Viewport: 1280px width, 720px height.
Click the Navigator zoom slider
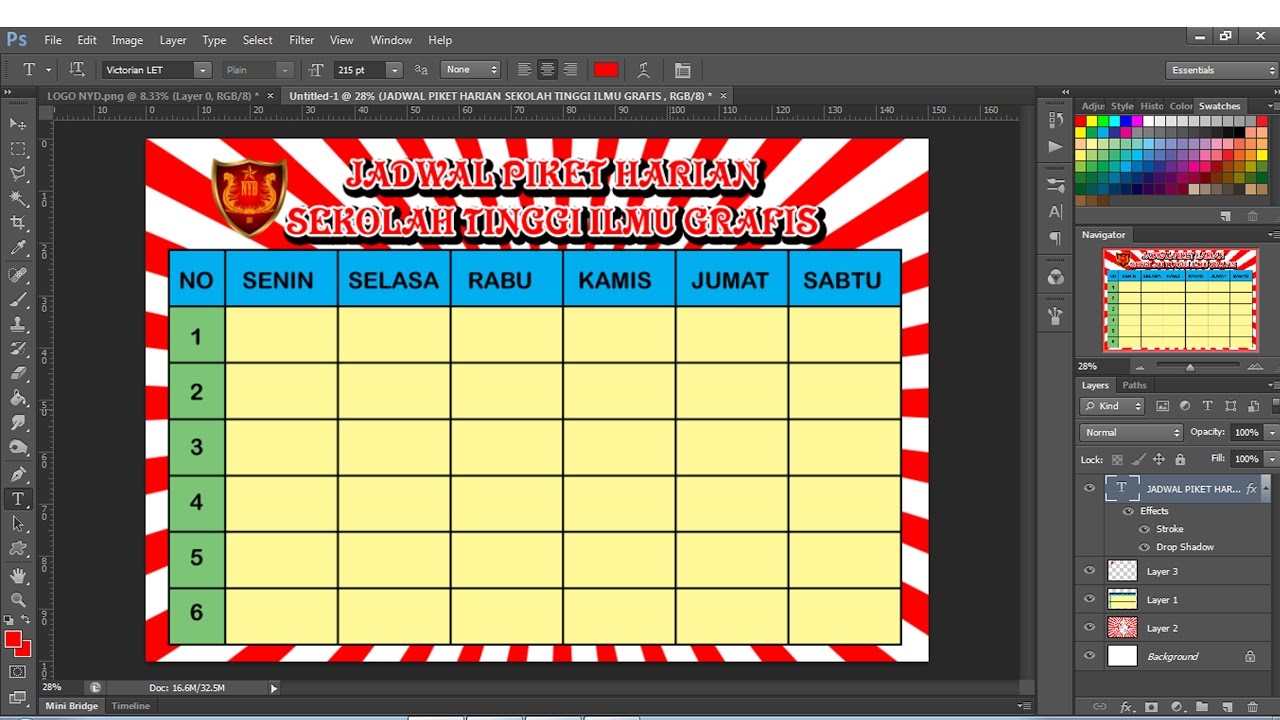(x=1189, y=367)
